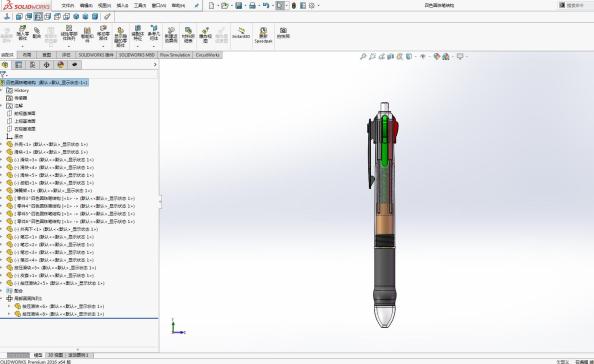Click the Zoom to Area magnifier icon
Image resolution: width=594 pixels, height=364 pixels.
click(x=372, y=56)
